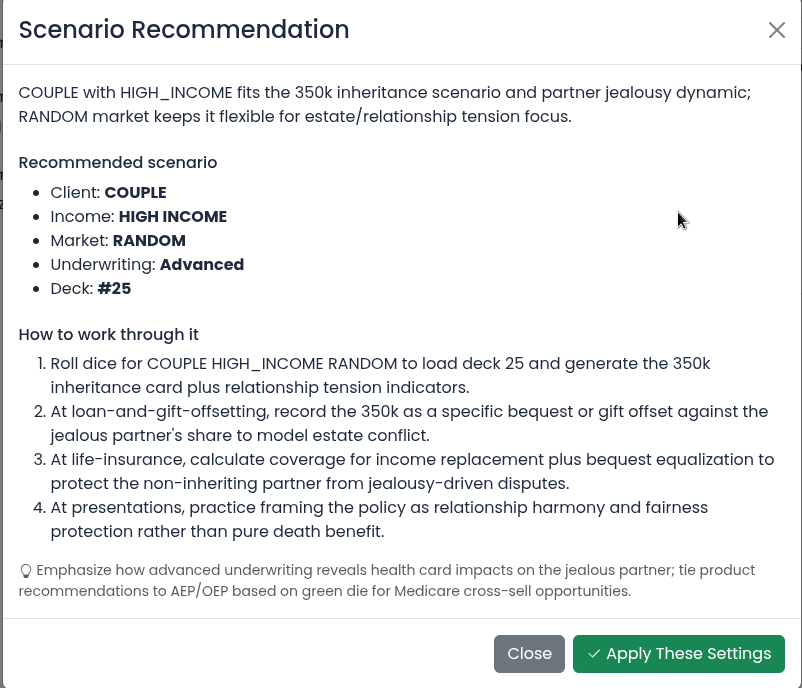802x688 pixels.
Task: Click step two about loan-and-gift-offsetting
Action: (x=409, y=424)
